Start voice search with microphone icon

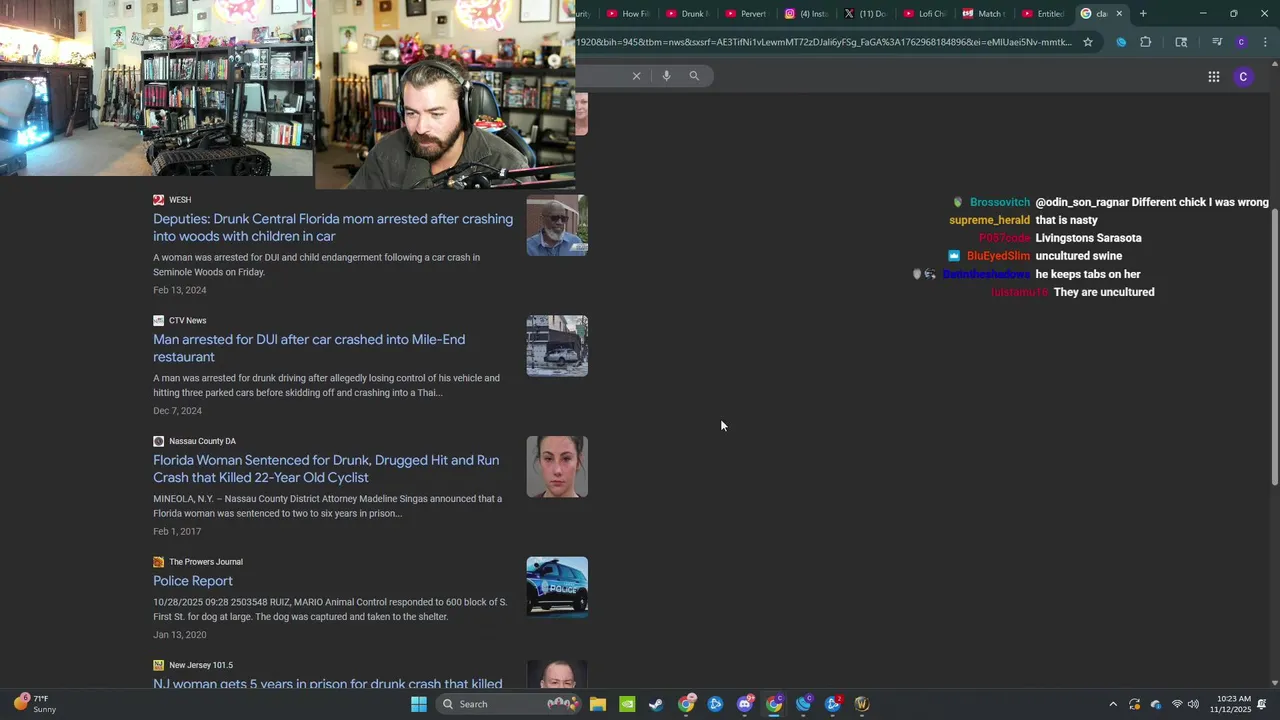pos(666,76)
